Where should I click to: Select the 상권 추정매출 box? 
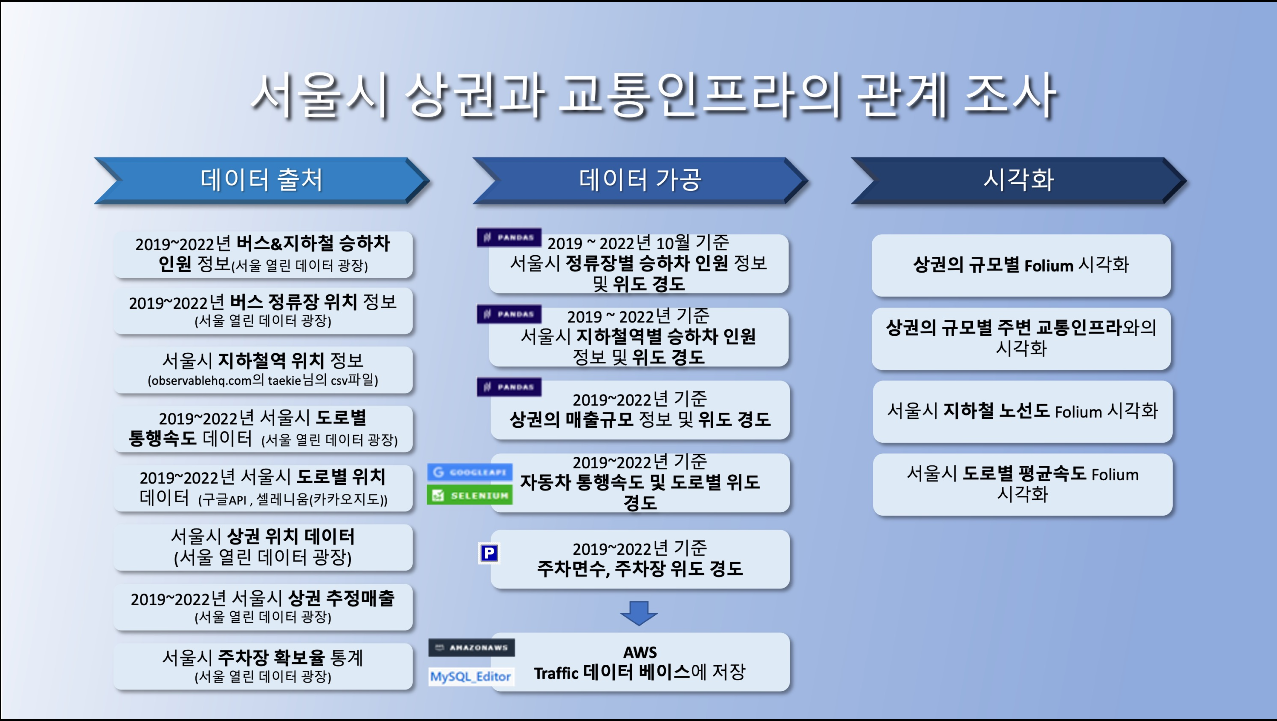coord(263,607)
